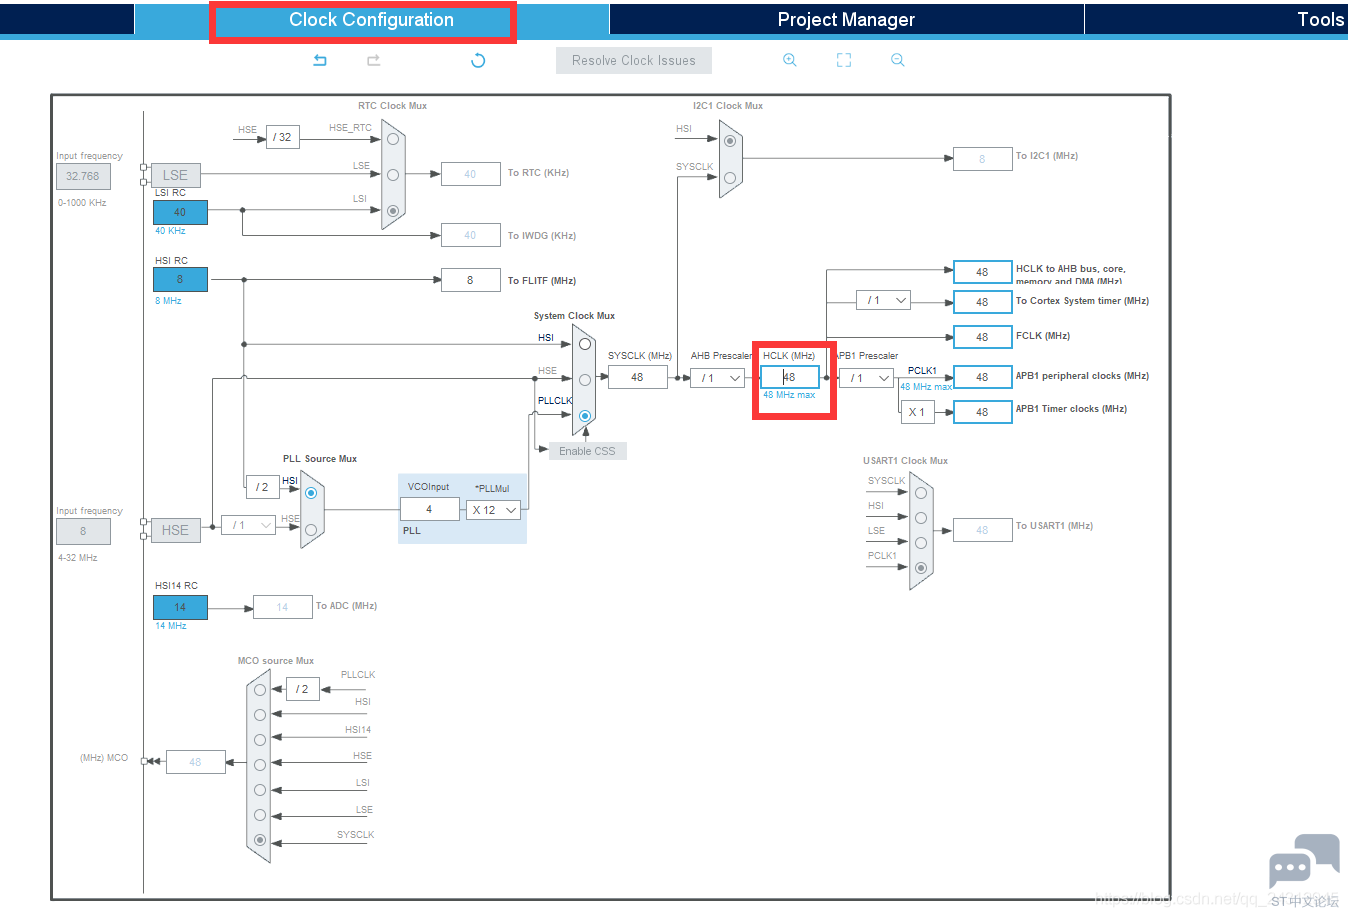The height and width of the screenshot is (917, 1348).
Task: Click the To FLITF (MHz) value box
Action: [470, 280]
